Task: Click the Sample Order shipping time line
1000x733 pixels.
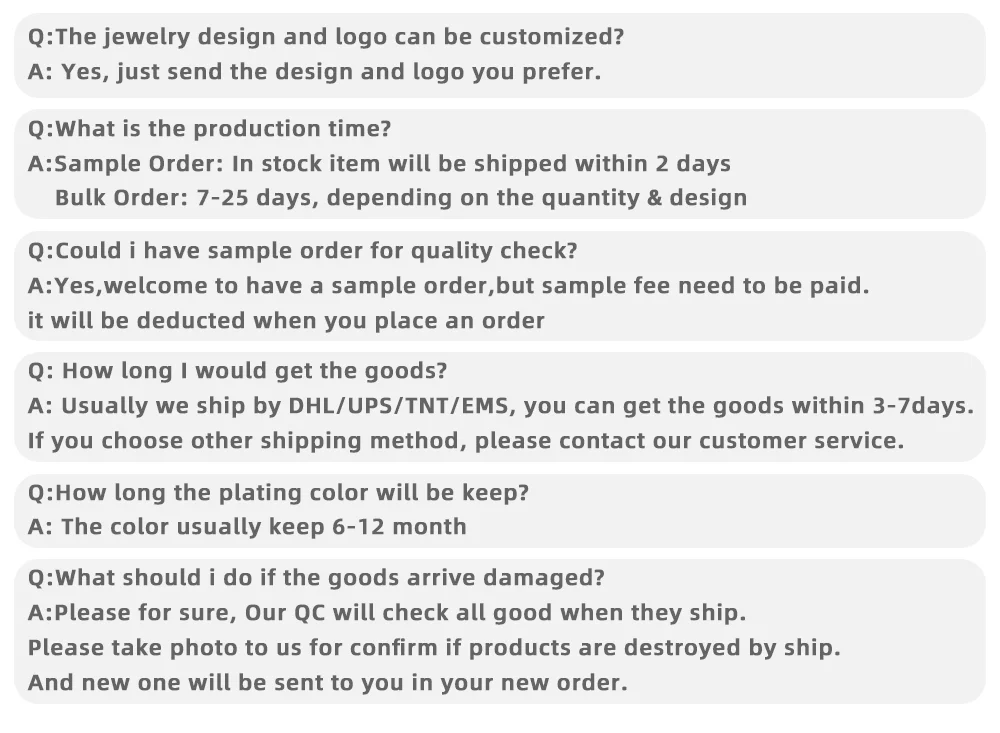Action: (379, 163)
